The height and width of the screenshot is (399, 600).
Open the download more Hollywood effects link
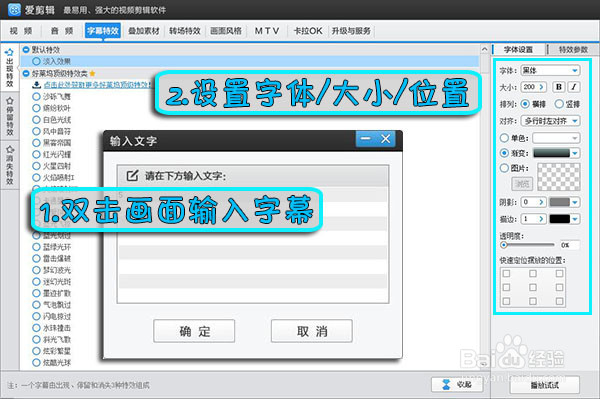click(98, 85)
